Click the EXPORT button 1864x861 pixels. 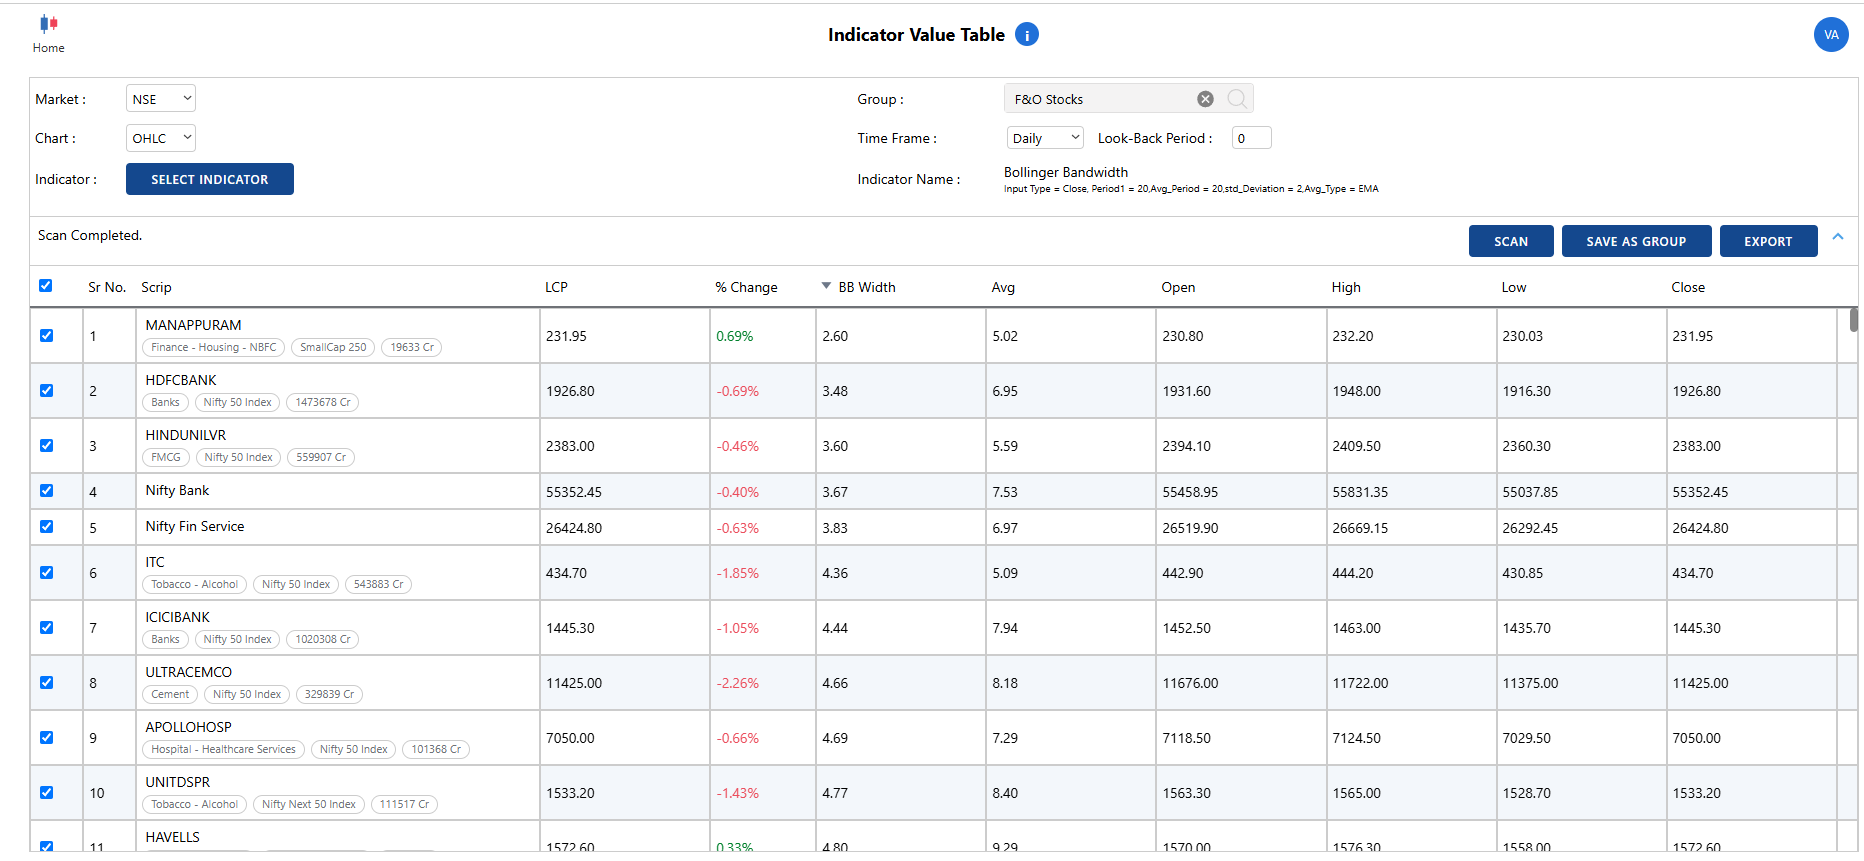[x=1768, y=241]
